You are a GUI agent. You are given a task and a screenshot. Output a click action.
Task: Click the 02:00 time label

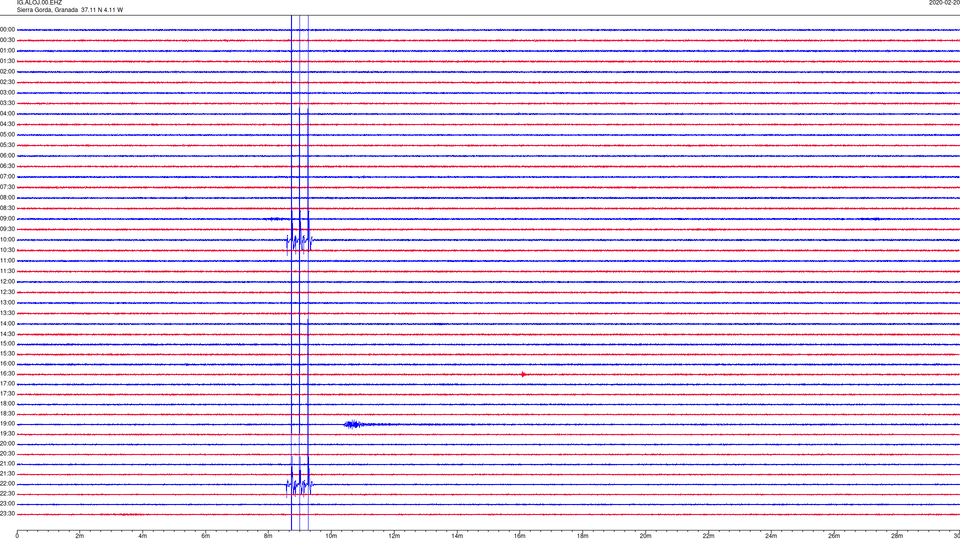[7, 72]
